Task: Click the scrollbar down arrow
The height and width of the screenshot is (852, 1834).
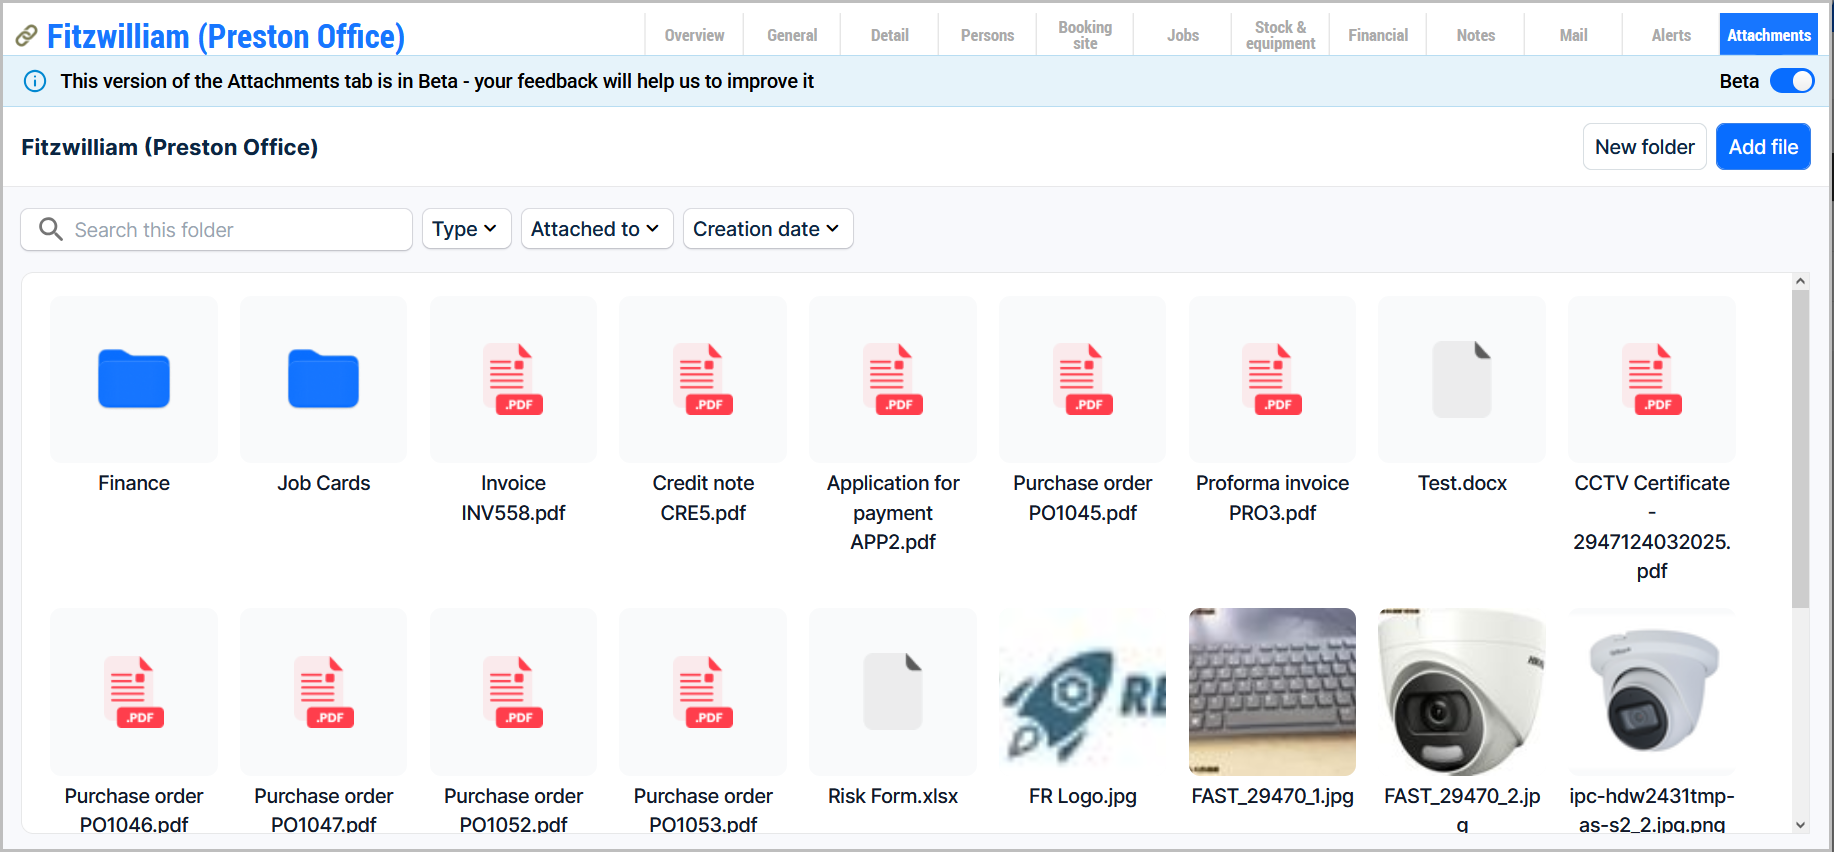Action: (1800, 825)
